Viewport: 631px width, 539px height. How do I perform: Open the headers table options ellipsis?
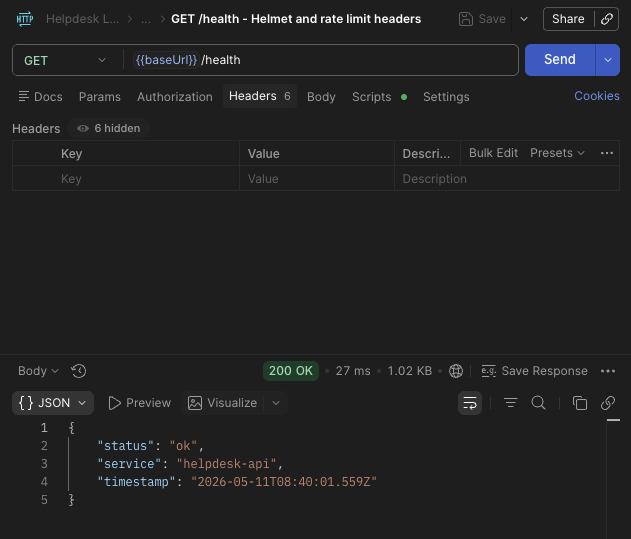606,153
